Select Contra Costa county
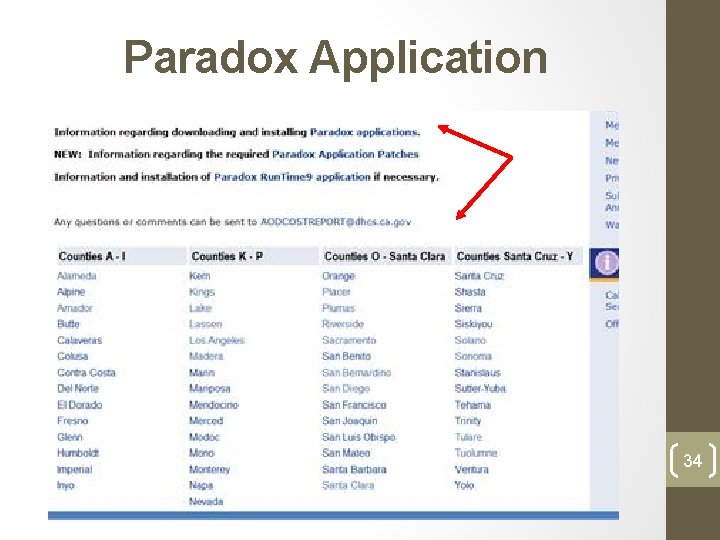This screenshot has width=720, height=540. 86,373
